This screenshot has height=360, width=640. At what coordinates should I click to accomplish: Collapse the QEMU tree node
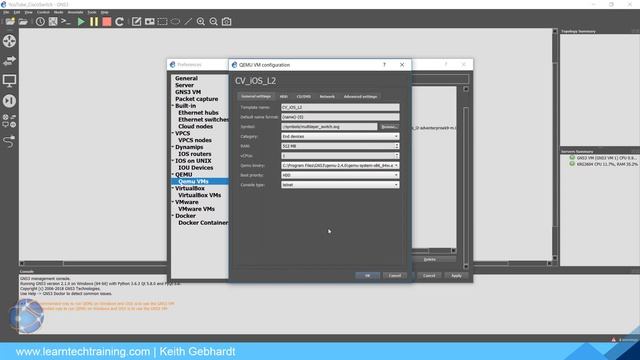click(173, 175)
